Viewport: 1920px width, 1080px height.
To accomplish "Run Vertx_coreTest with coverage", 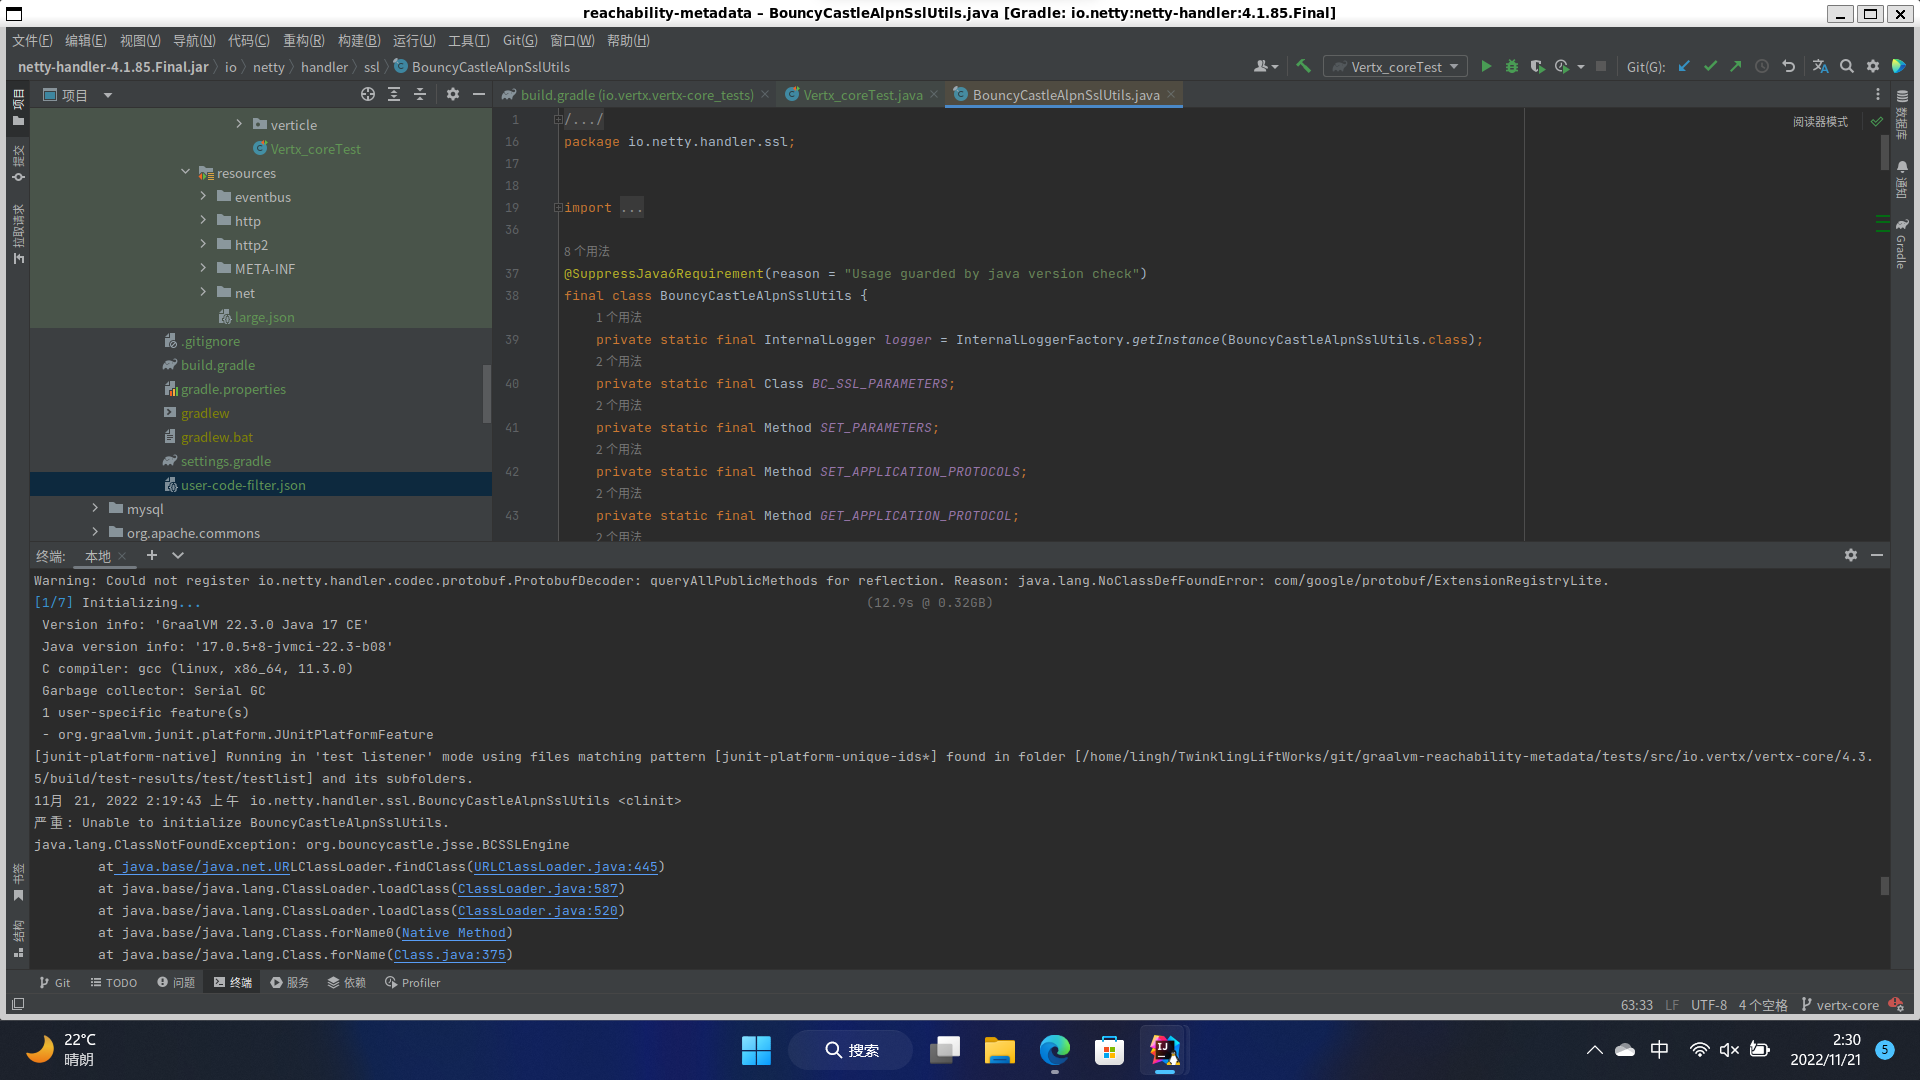I will click(x=1537, y=66).
